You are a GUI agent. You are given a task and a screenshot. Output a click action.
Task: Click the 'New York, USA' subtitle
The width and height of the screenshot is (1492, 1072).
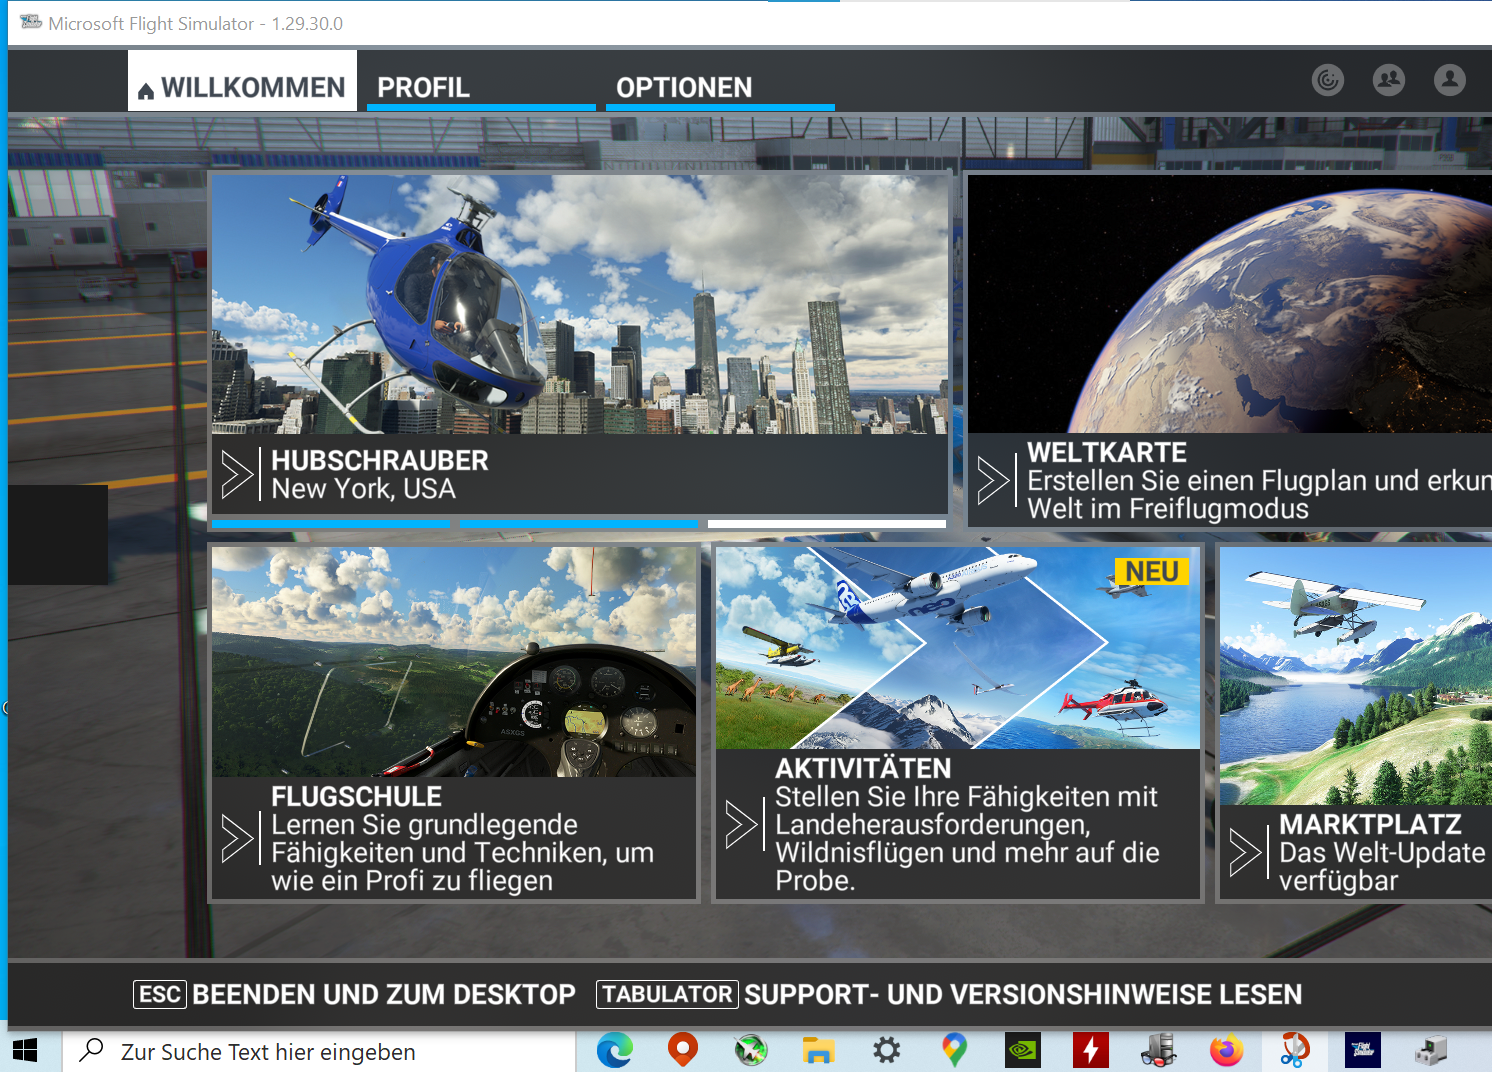364,489
